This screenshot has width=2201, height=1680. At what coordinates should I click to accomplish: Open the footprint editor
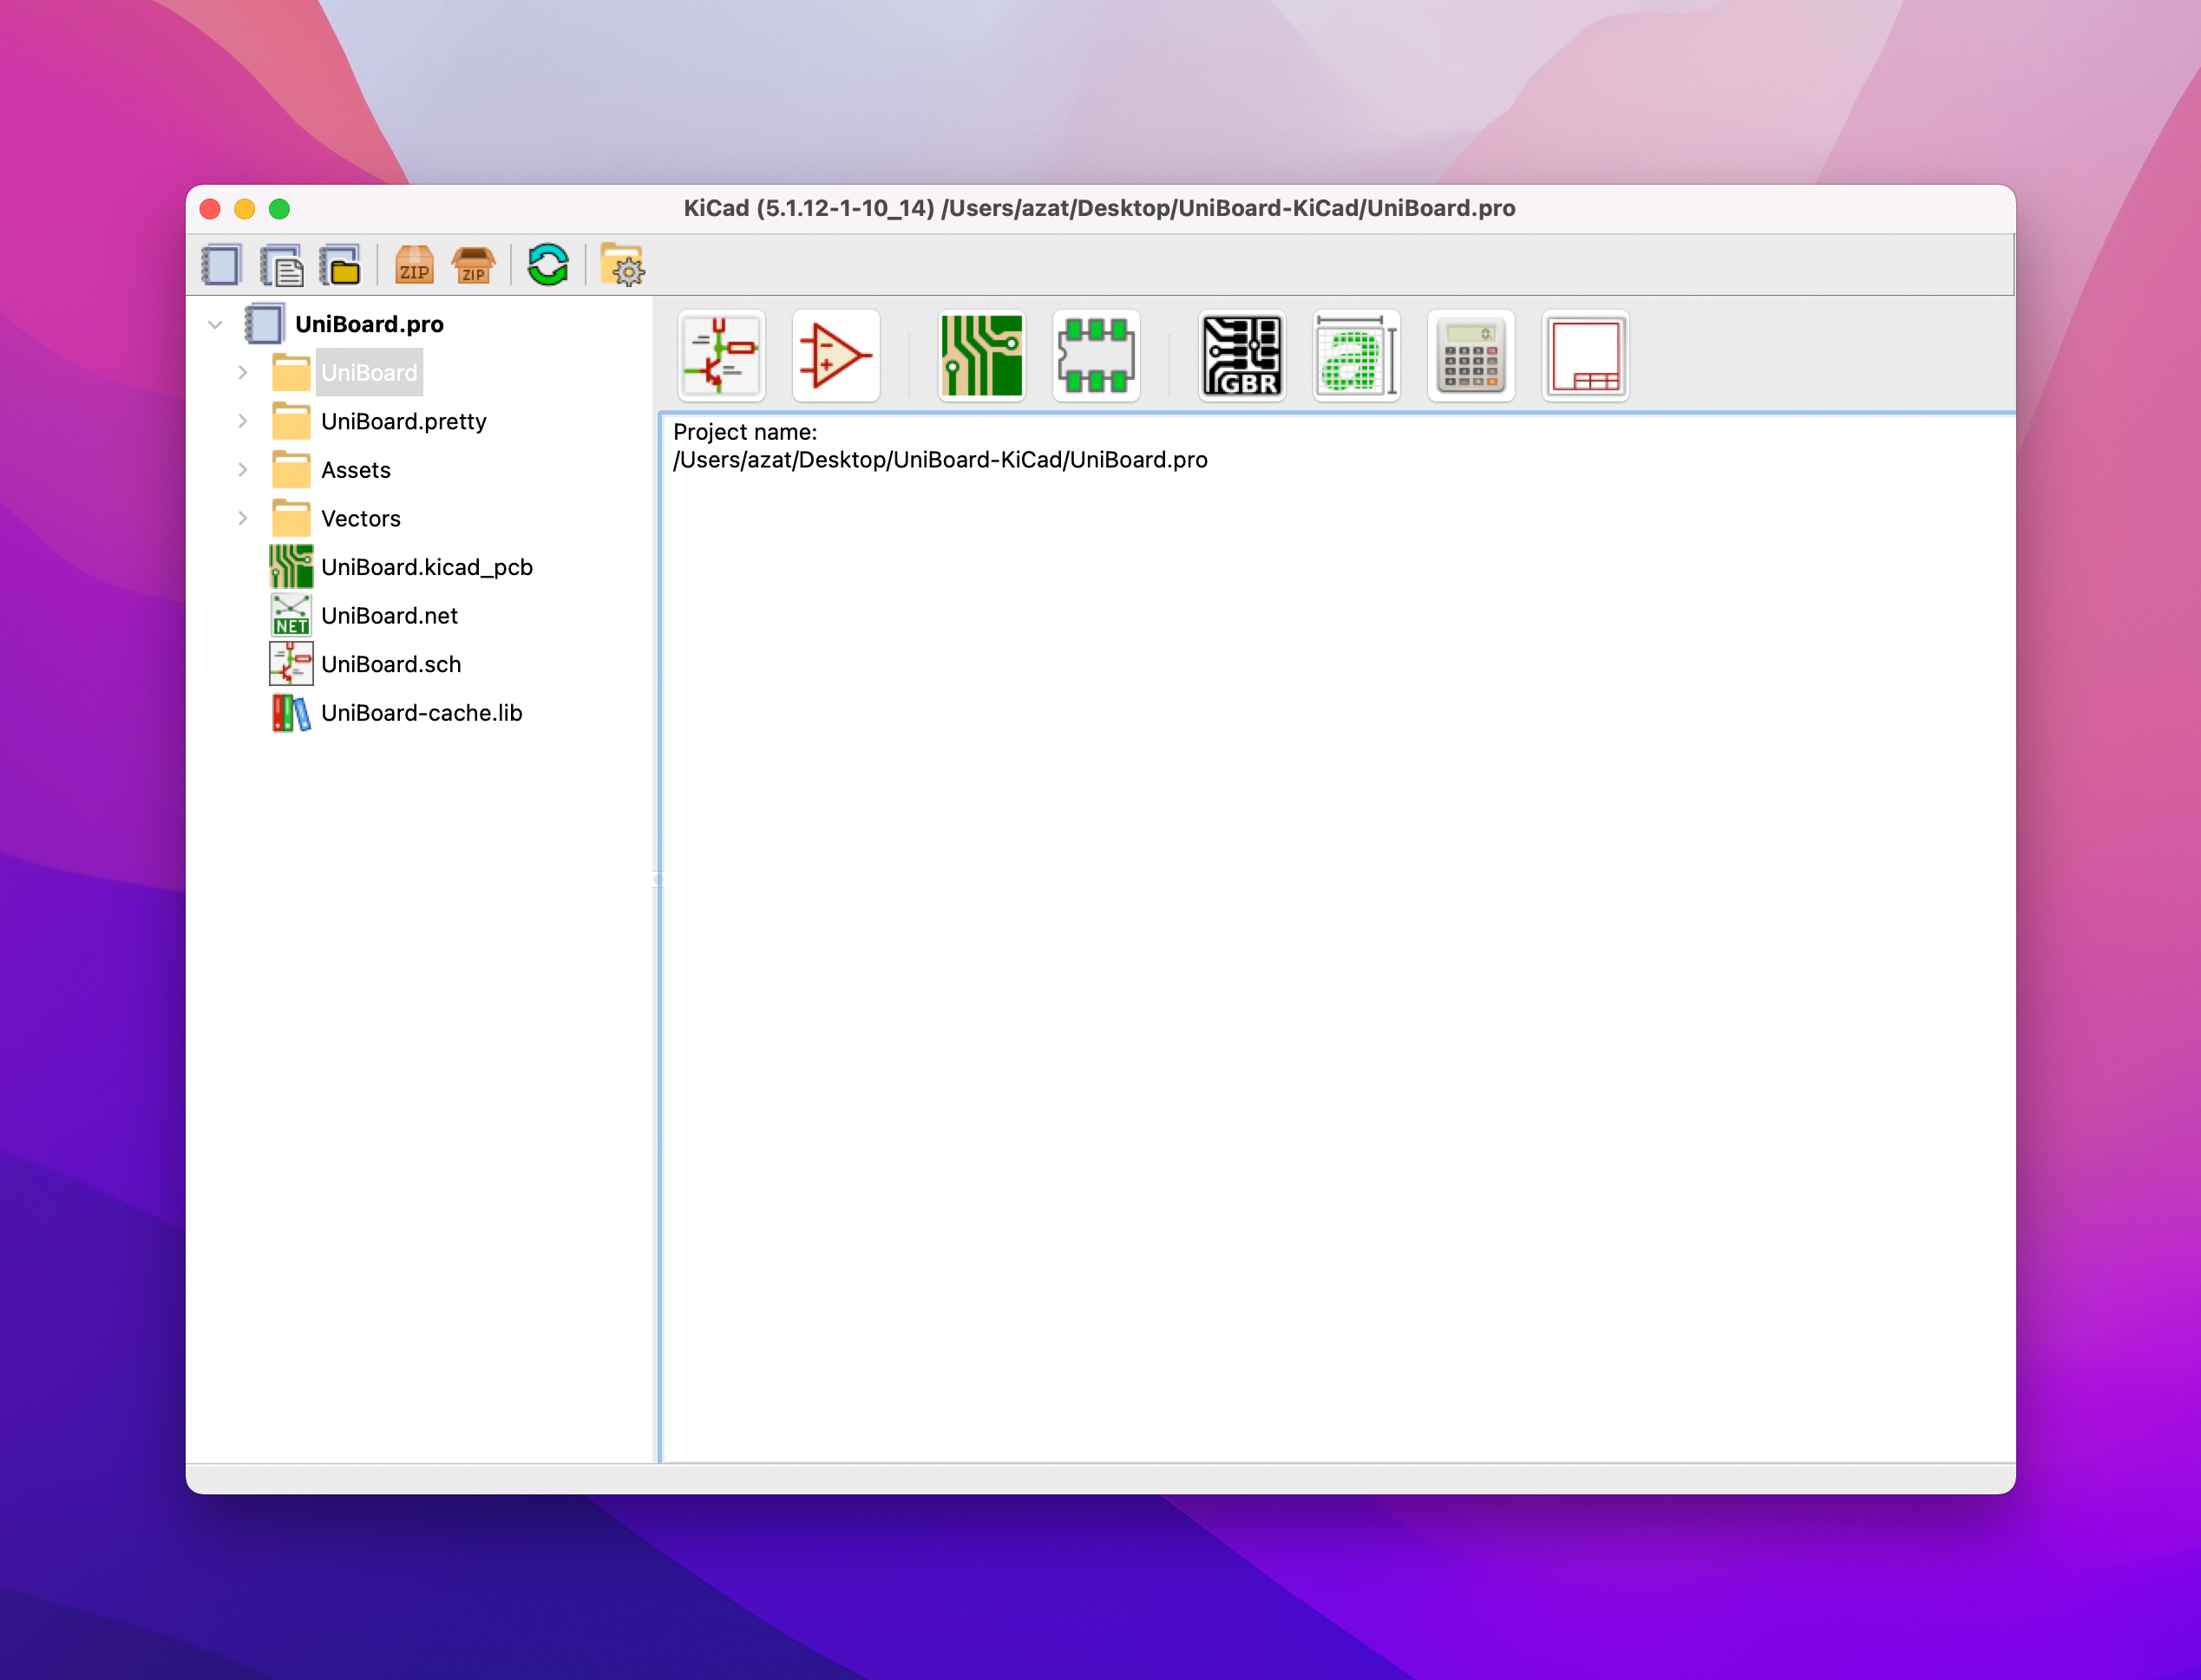[x=1096, y=356]
